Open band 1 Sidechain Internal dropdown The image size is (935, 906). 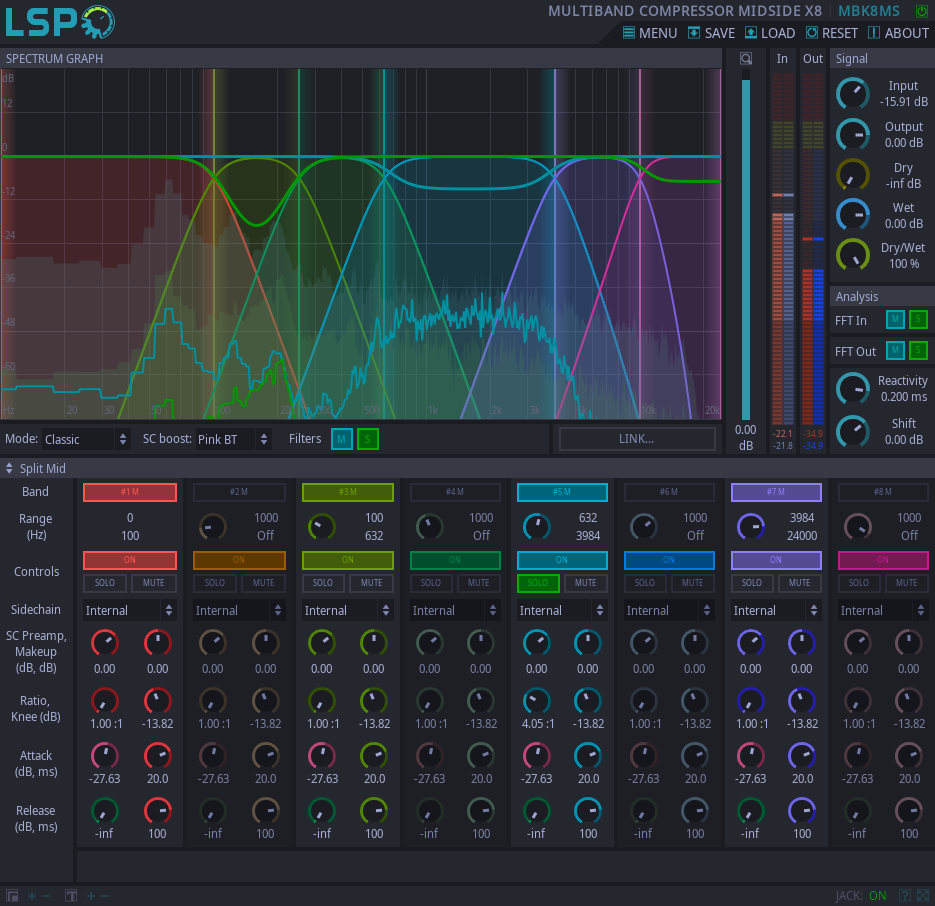129,610
